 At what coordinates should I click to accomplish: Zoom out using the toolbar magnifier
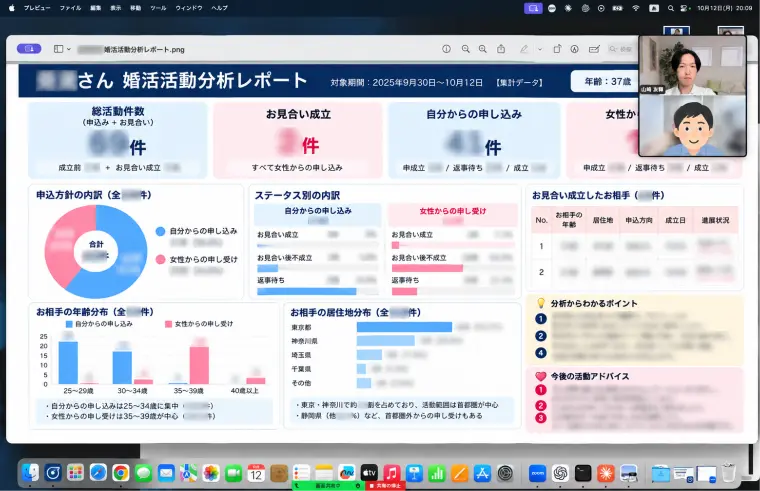coord(465,49)
